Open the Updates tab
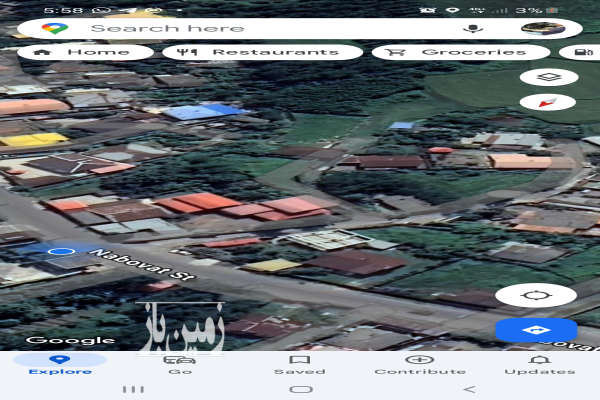The image size is (600, 400). point(539,364)
